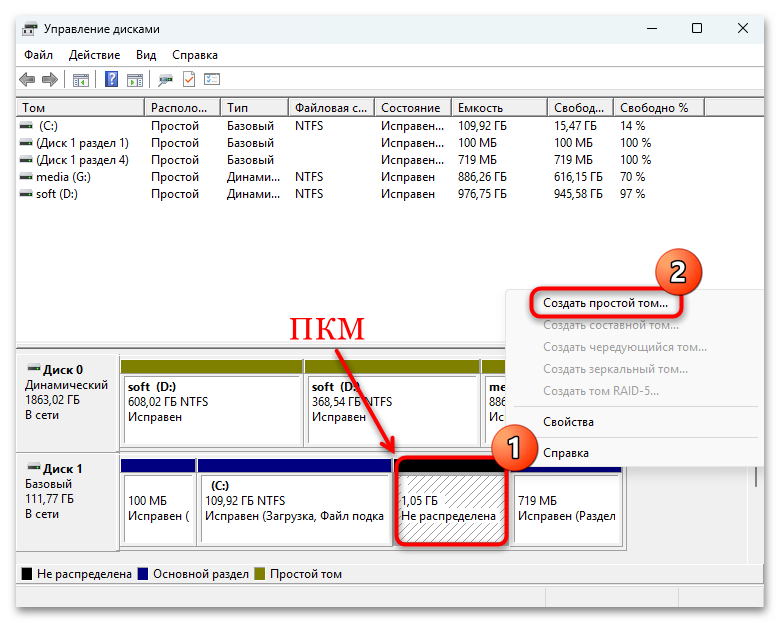Viewport: 780px width, 623px height.
Task: Open the blue Help question-mark icon
Action: pos(112,79)
